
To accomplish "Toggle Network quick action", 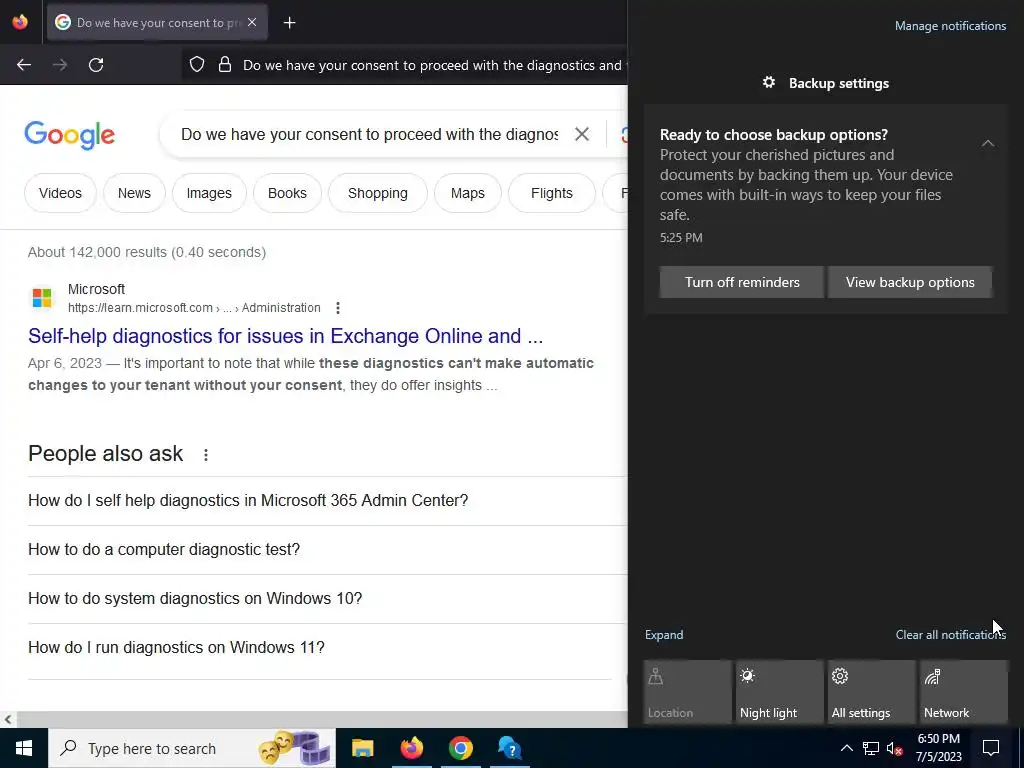I will (964, 692).
